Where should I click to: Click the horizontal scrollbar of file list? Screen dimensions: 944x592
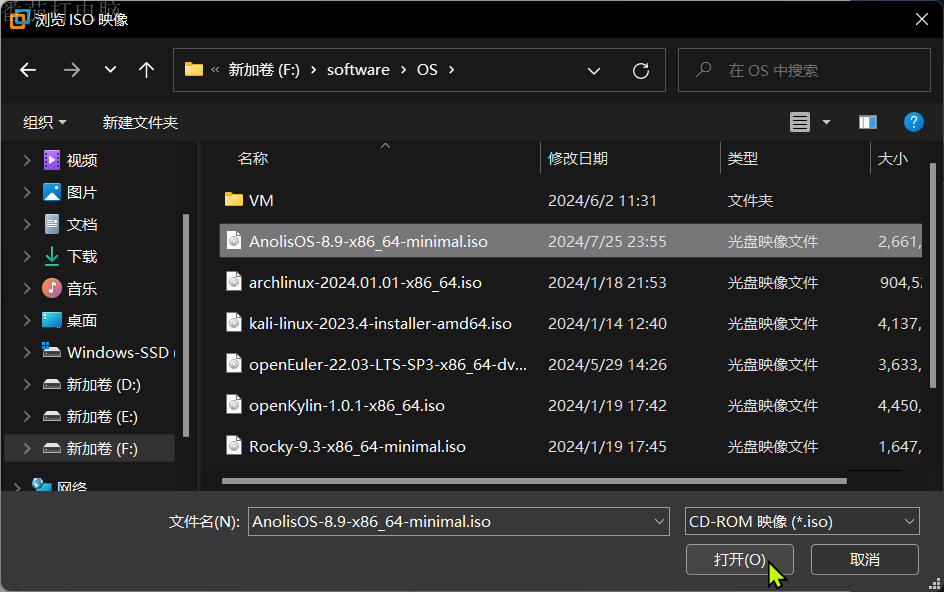(x=534, y=481)
